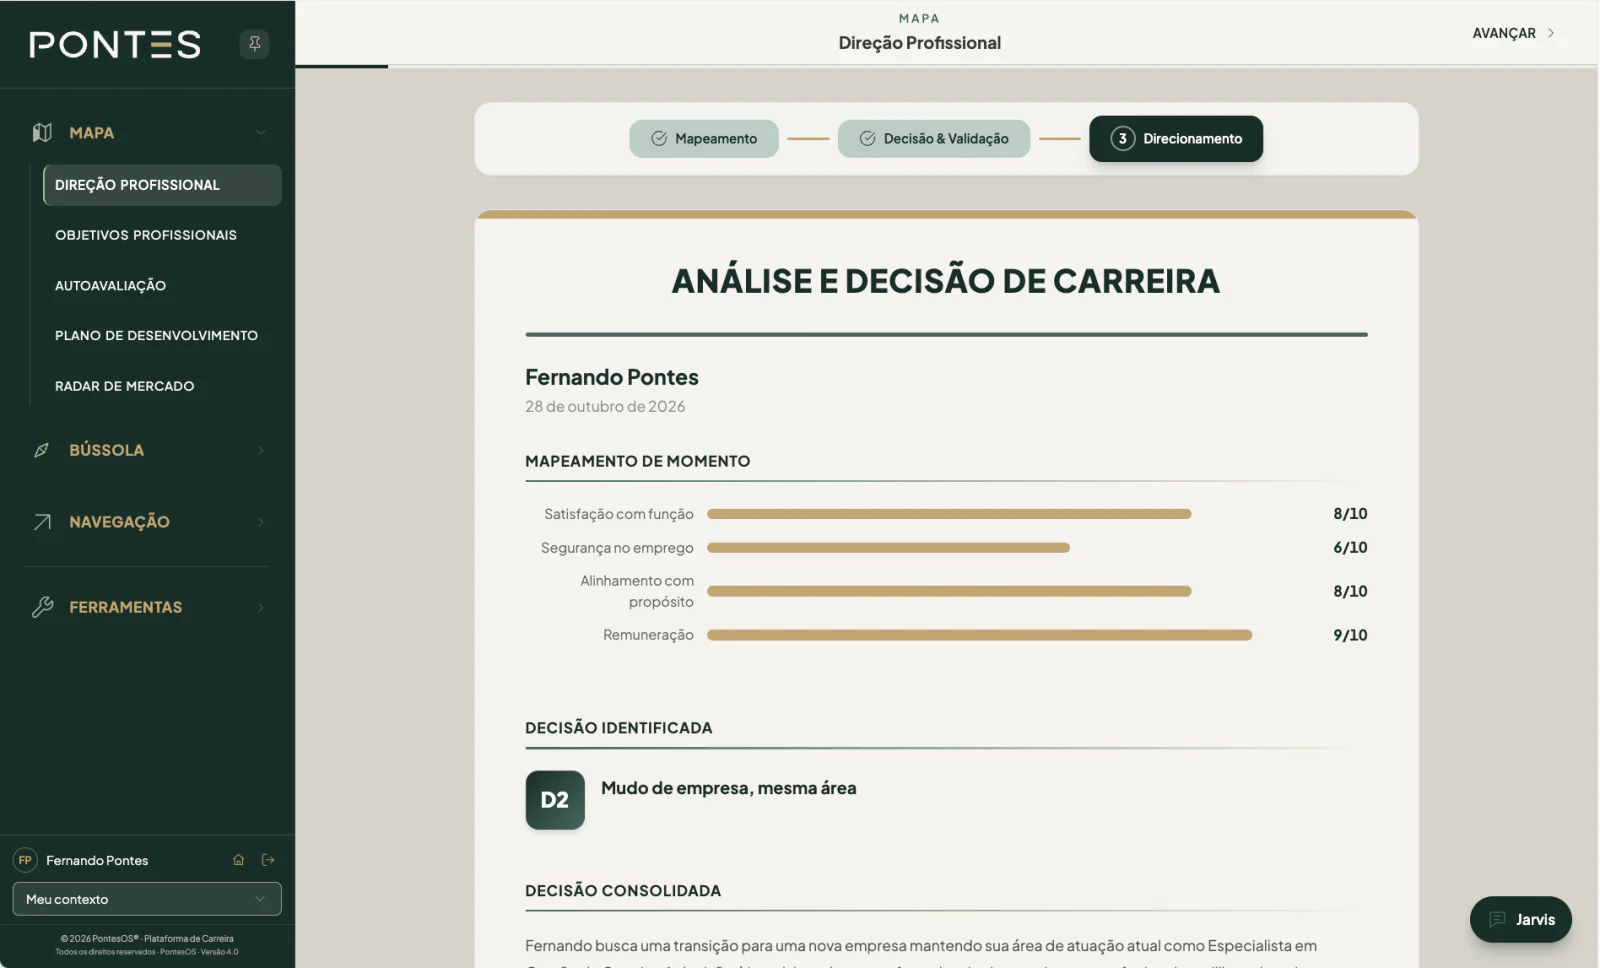Image resolution: width=1600 pixels, height=968 pixels.
Task: Click the Ferramentas wrench icon
Action: point(42,607)
